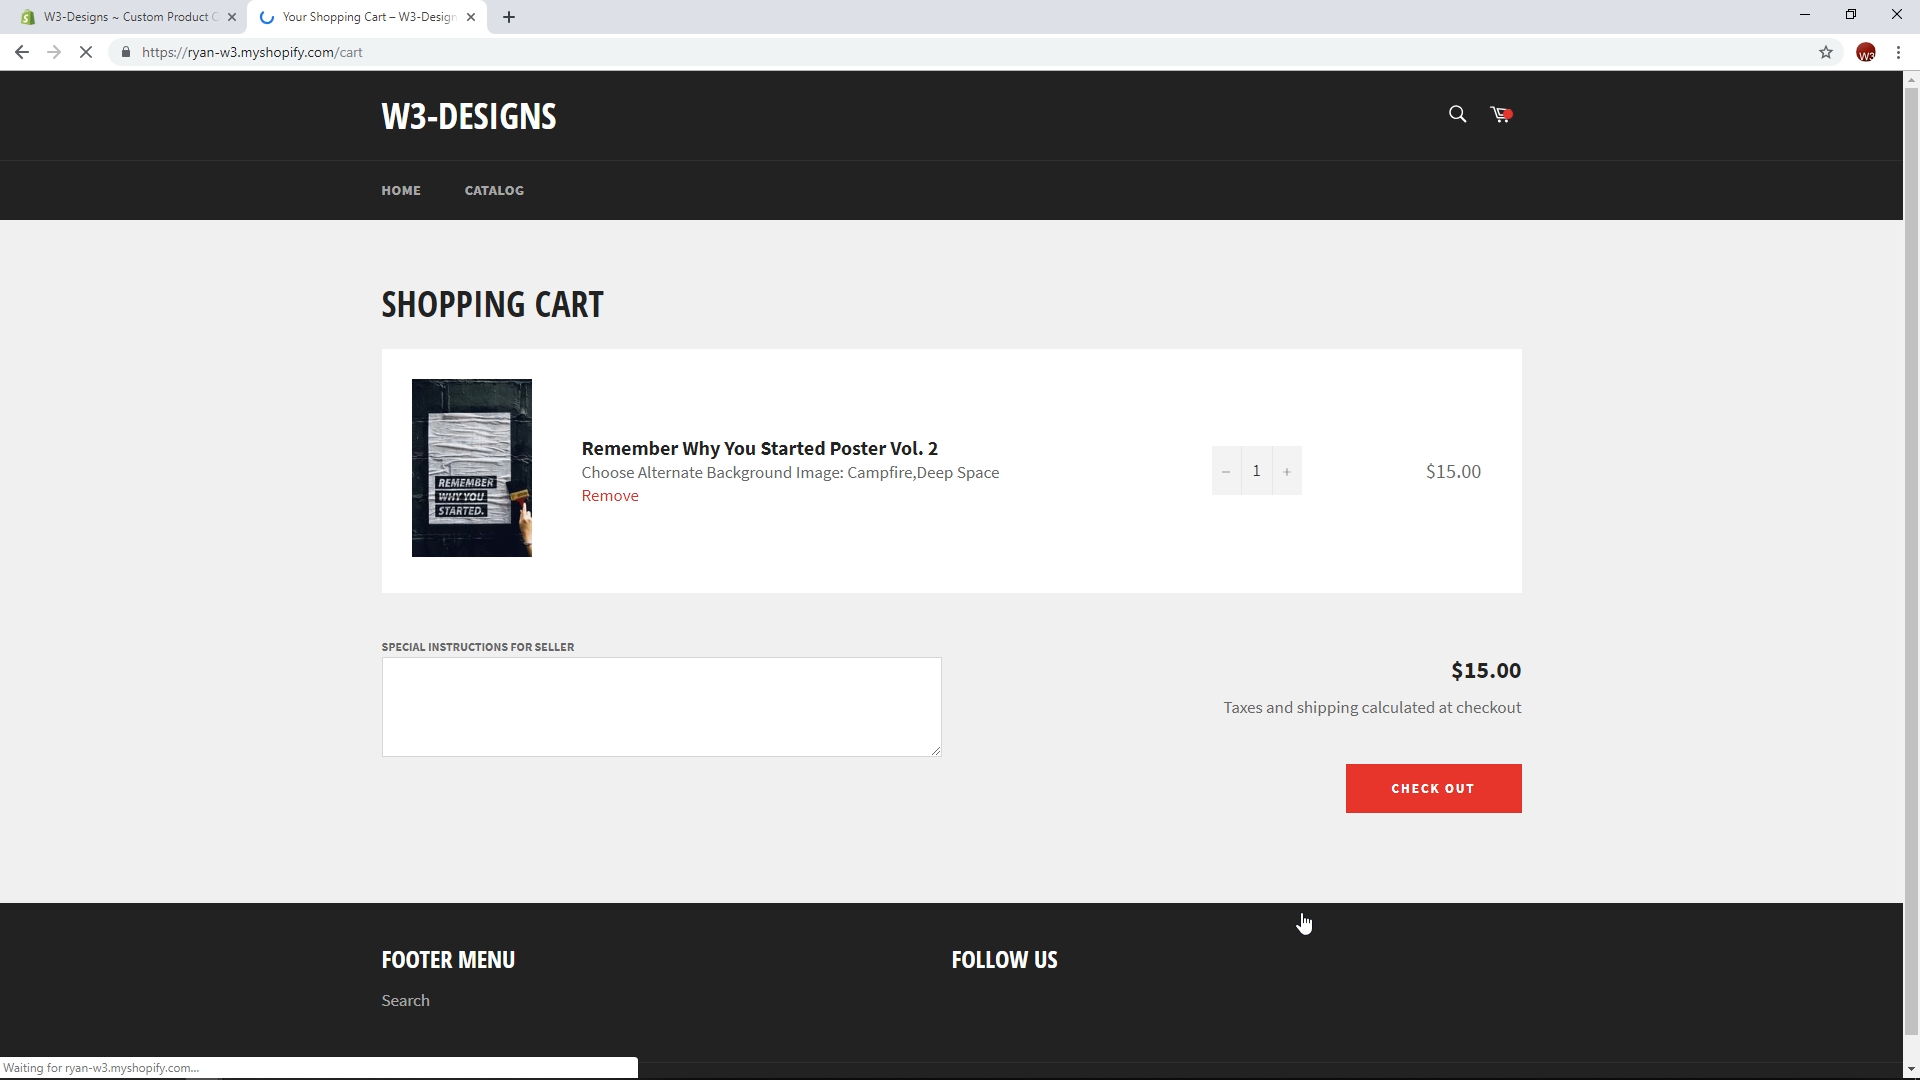The height and width of the screenshot is (1080, 1920).
Task: Close the Your Shopping Cart tab
Action: 471,17
